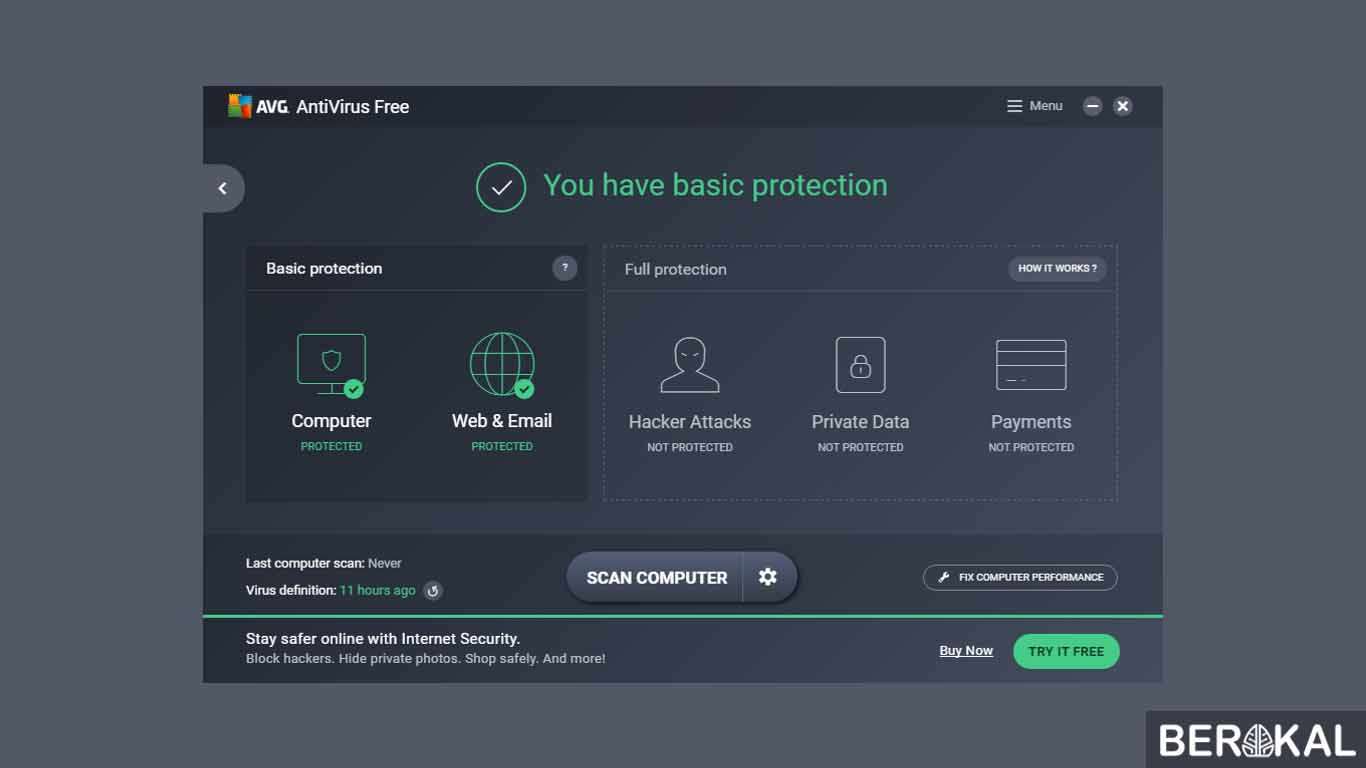Click the 'Full protection' panel title

click(676, 269)
